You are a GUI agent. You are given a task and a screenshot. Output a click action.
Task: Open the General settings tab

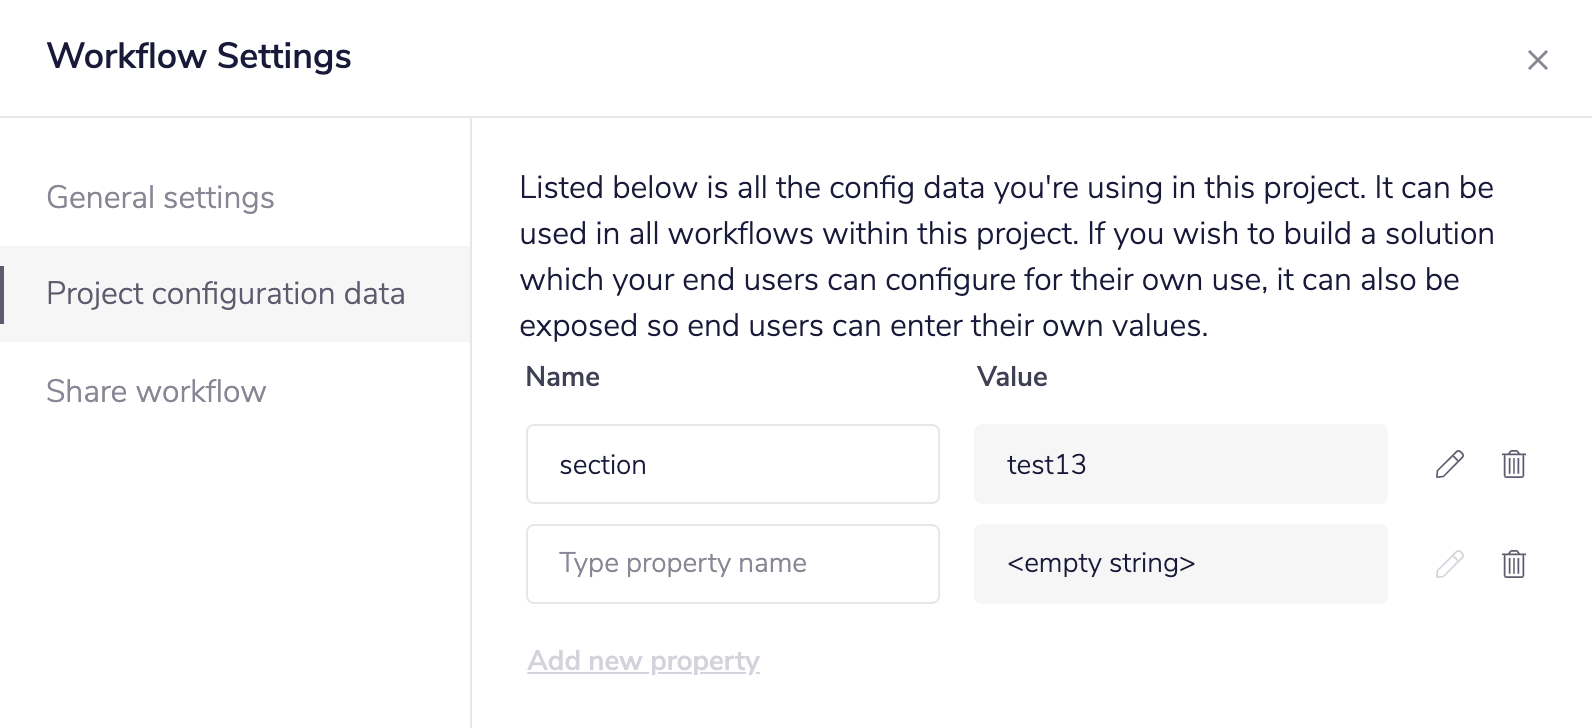160,198
